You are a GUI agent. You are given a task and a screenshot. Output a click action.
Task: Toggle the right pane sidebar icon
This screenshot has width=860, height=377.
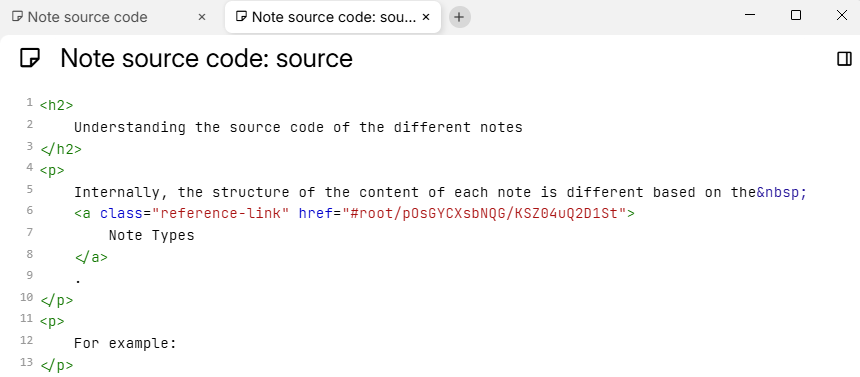tap(845, 59)
